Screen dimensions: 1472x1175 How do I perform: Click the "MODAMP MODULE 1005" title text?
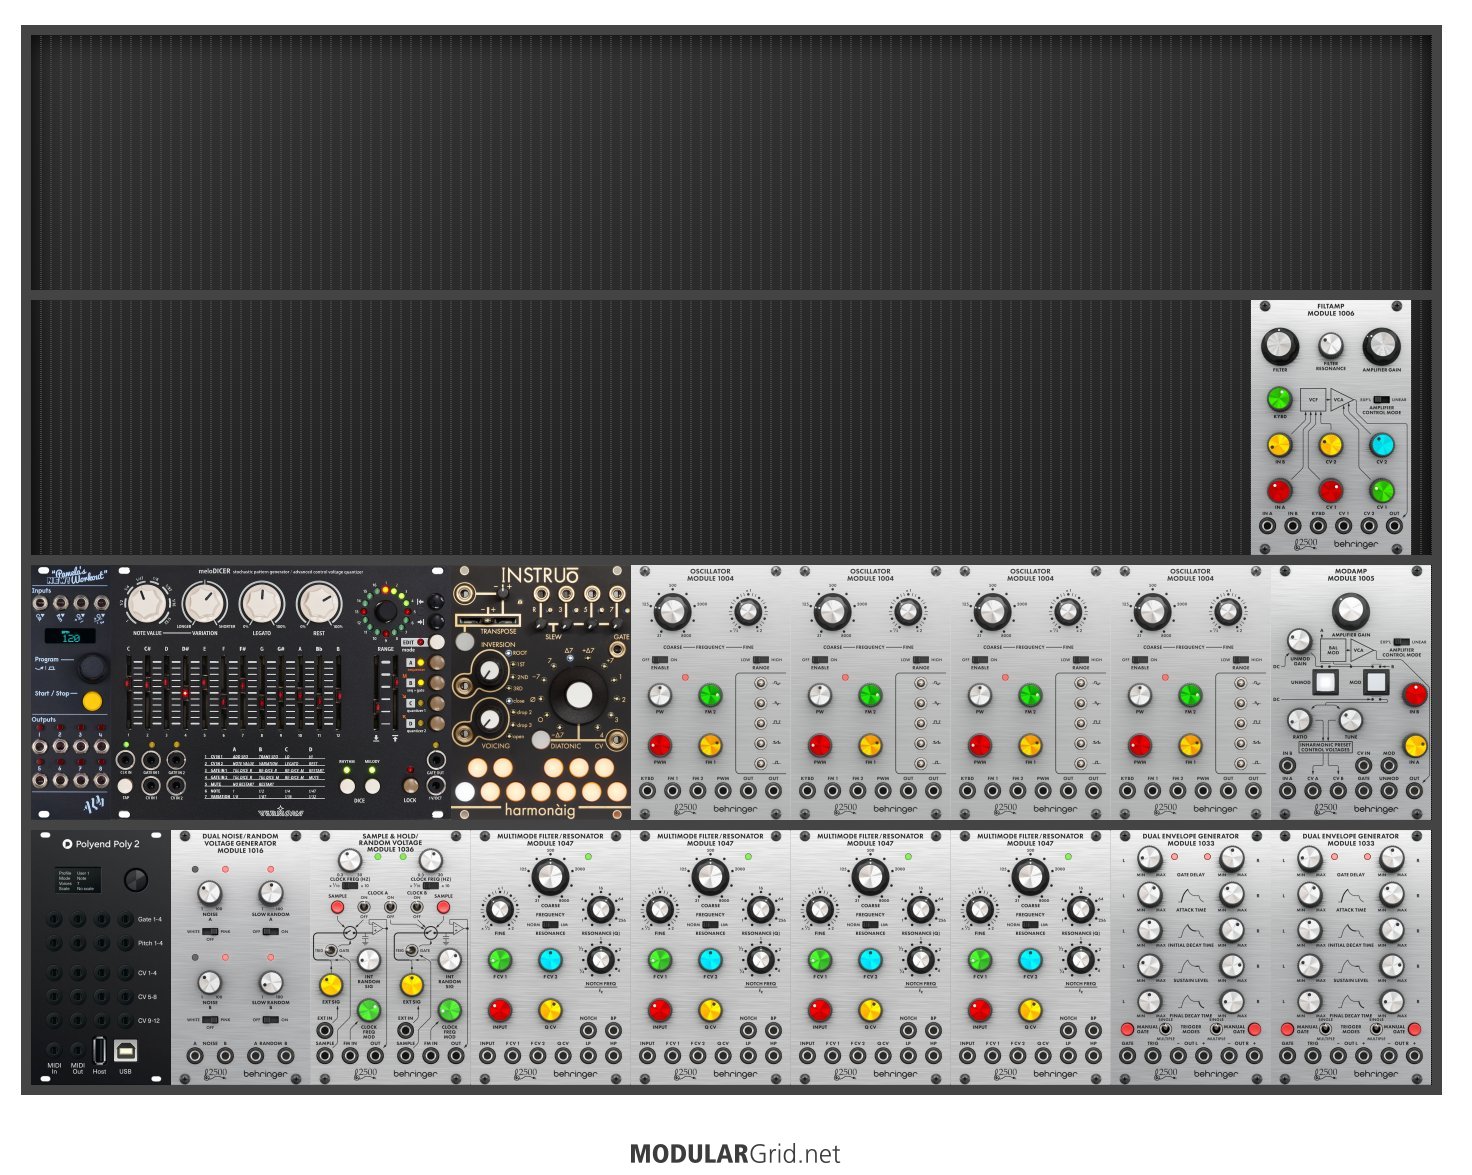tap(1350, 574)
